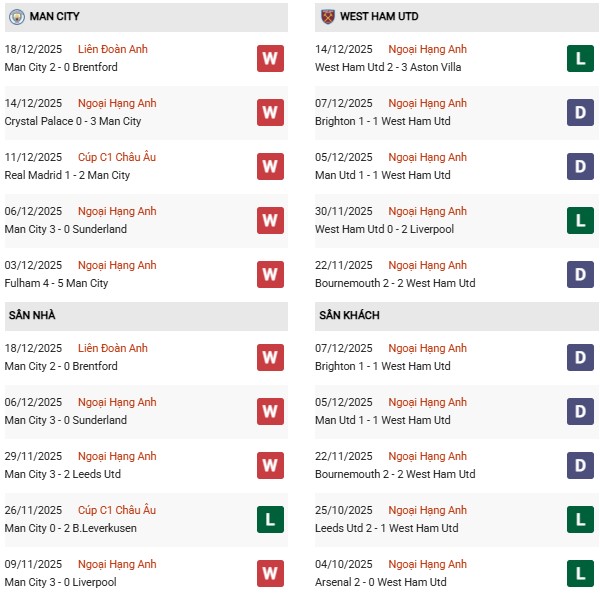Click L badge for B.Leverkusen match
The width and height of the screenshot is (600, 594).
click(270, 519)
